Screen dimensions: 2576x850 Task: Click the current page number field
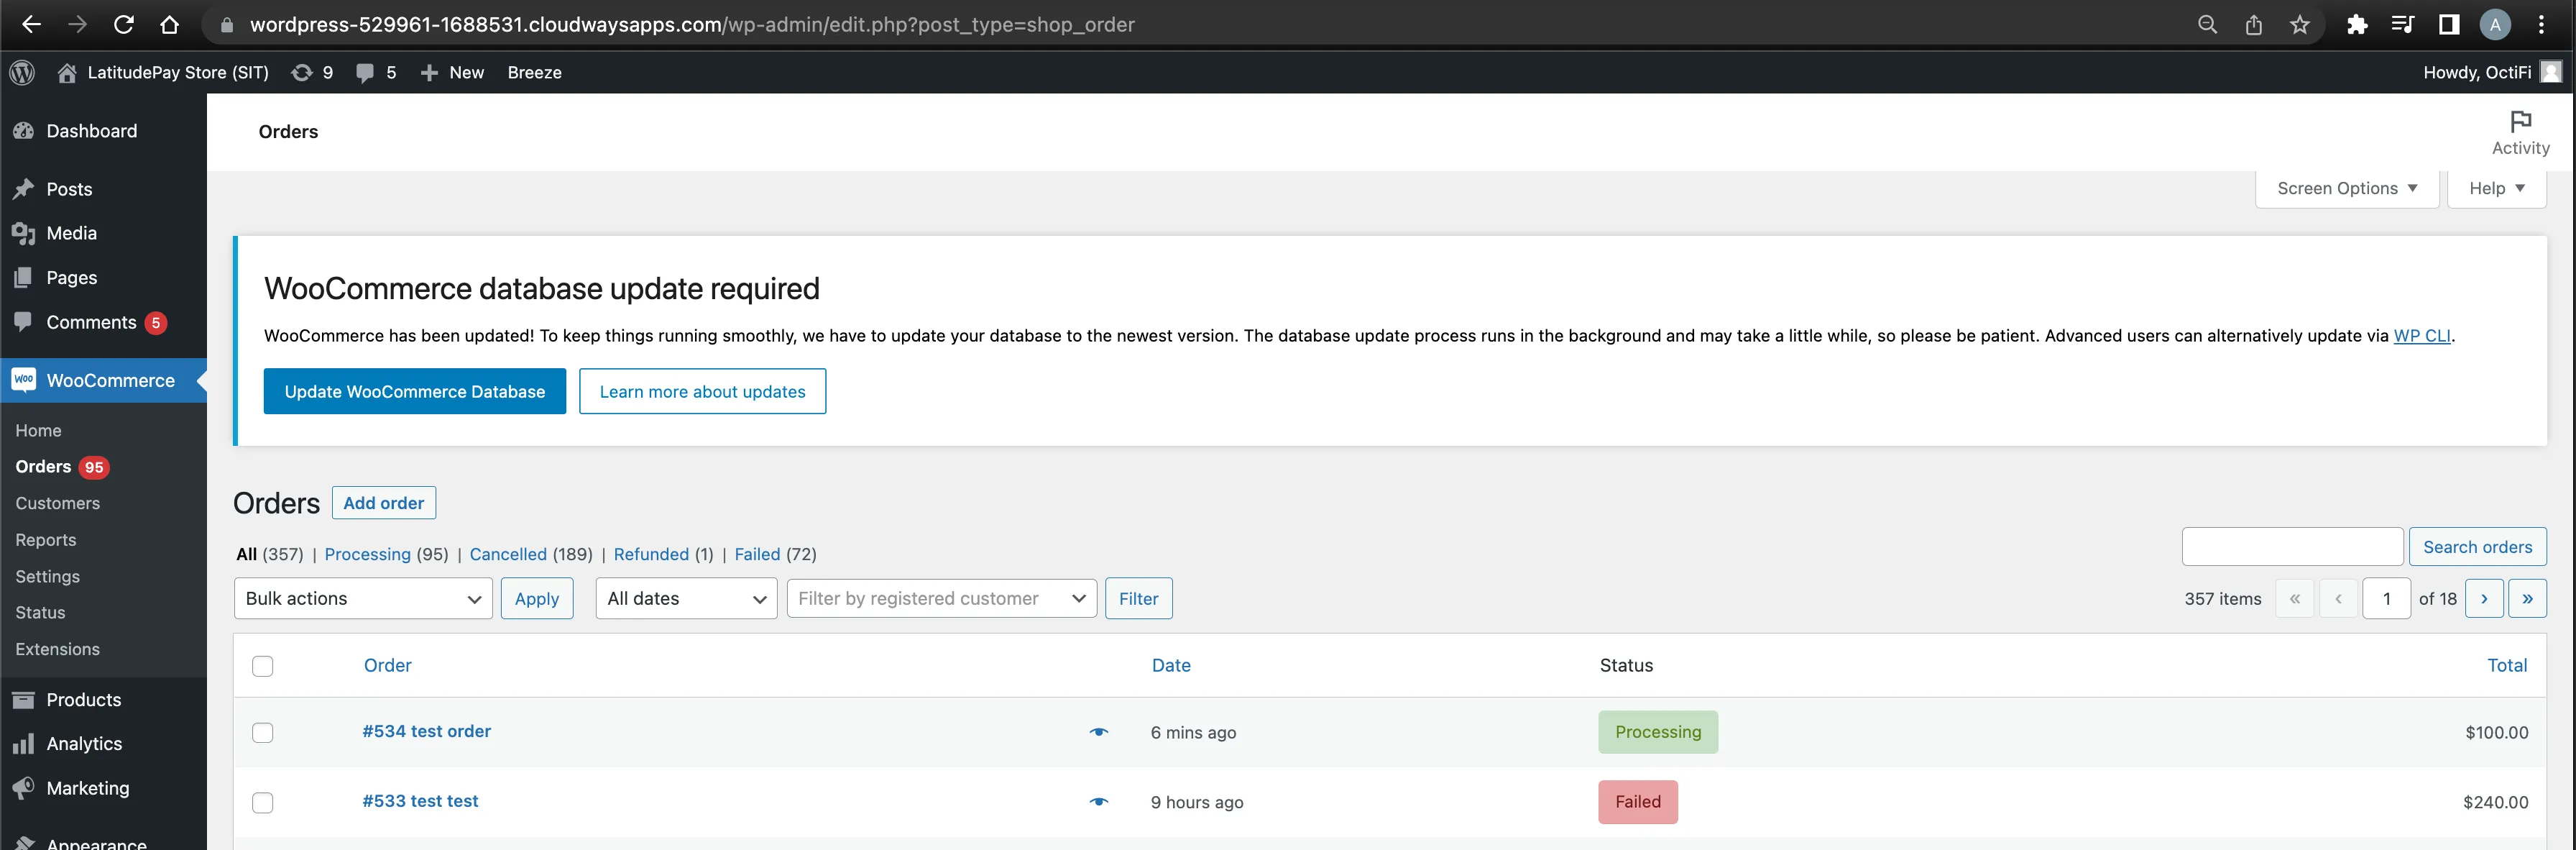tap(2387, 599)
